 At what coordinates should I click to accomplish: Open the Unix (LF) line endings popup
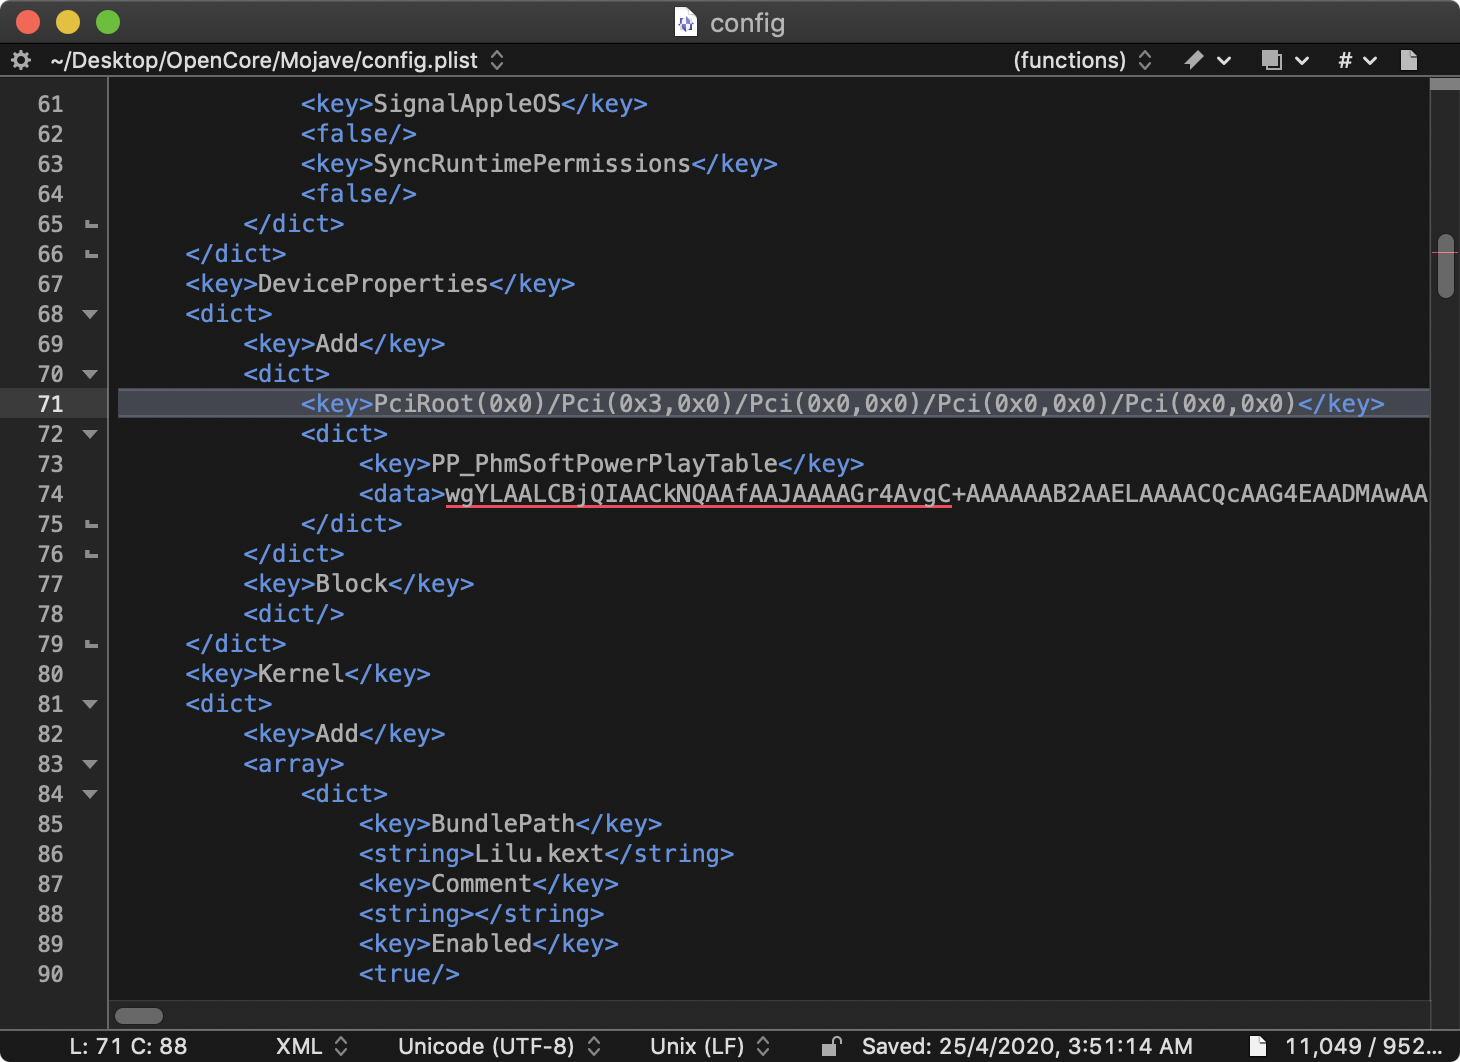710,1046
